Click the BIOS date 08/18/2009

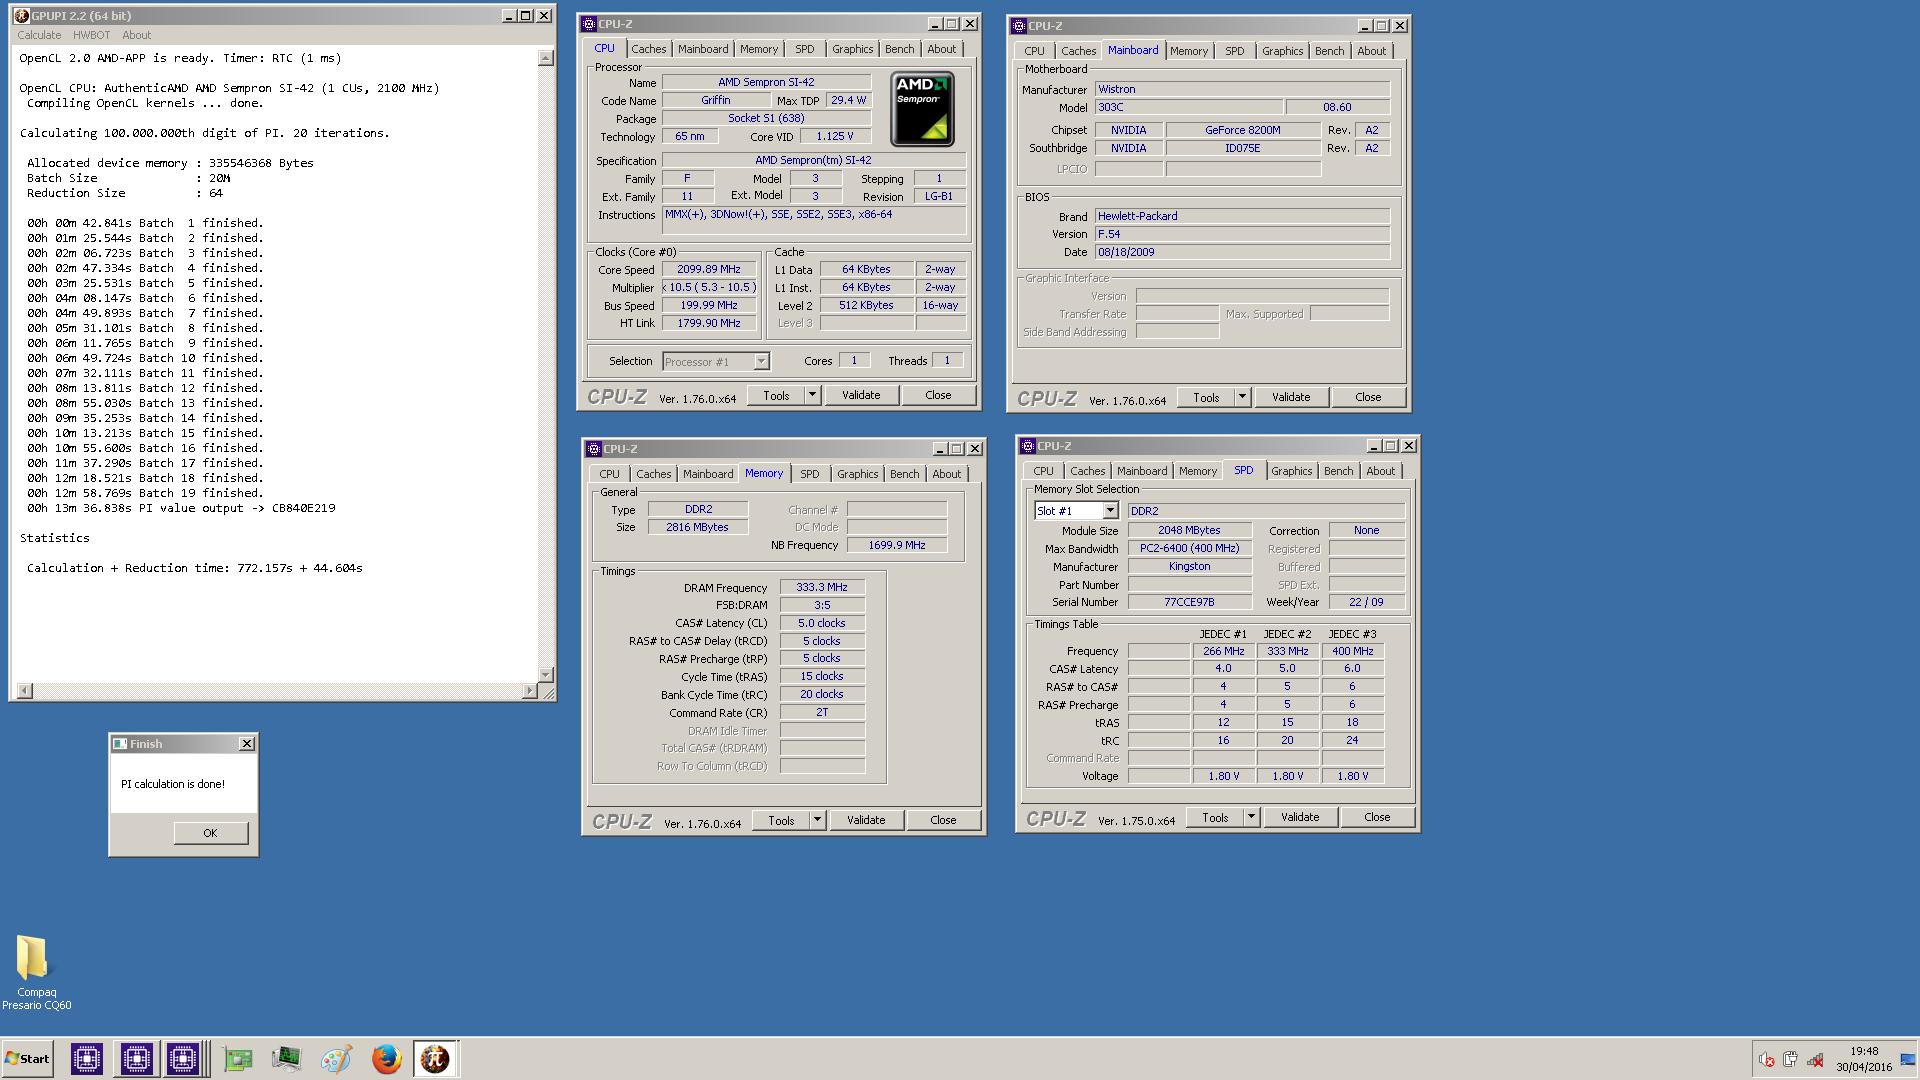[x=1242, y=252]
